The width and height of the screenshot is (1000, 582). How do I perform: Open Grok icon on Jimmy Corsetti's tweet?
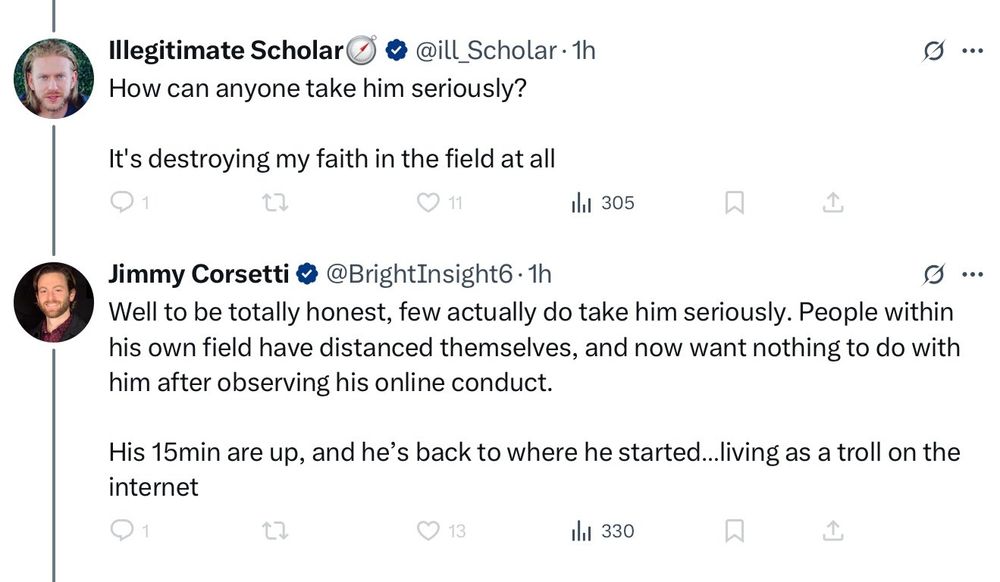pyautogui.click(x=933, y=275)
